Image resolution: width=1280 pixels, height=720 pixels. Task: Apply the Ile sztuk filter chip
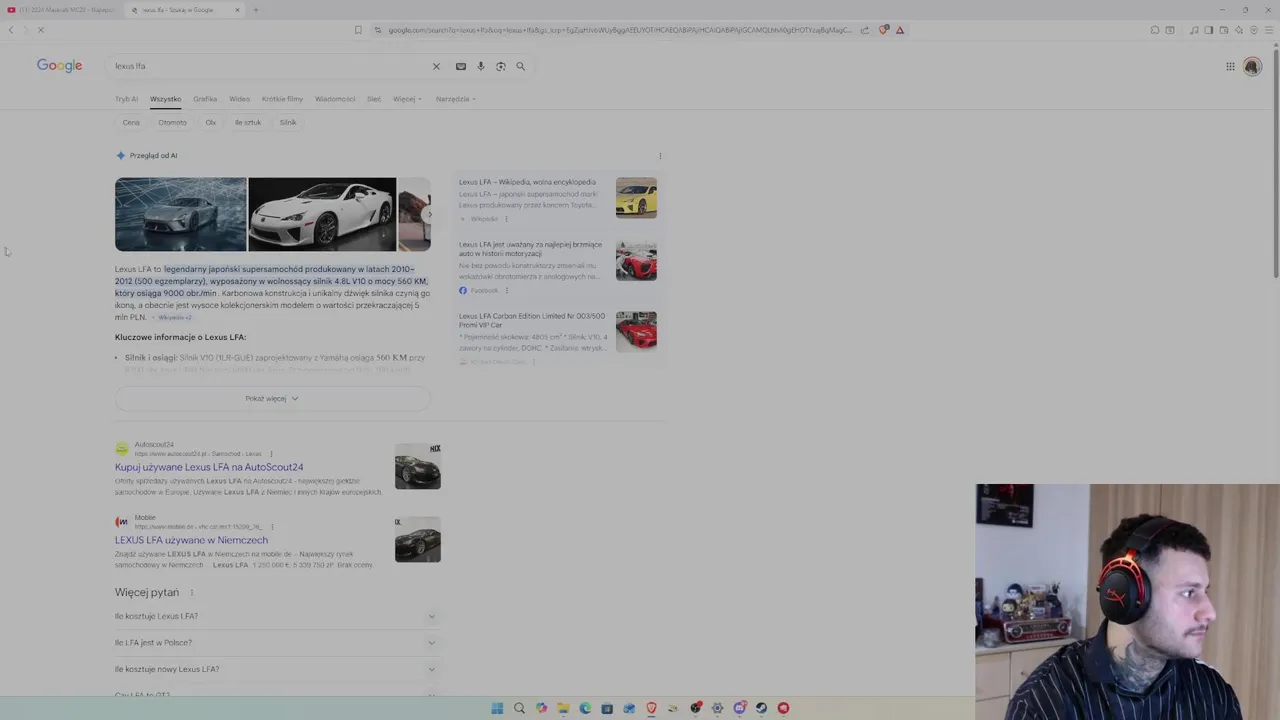[248, 122]
